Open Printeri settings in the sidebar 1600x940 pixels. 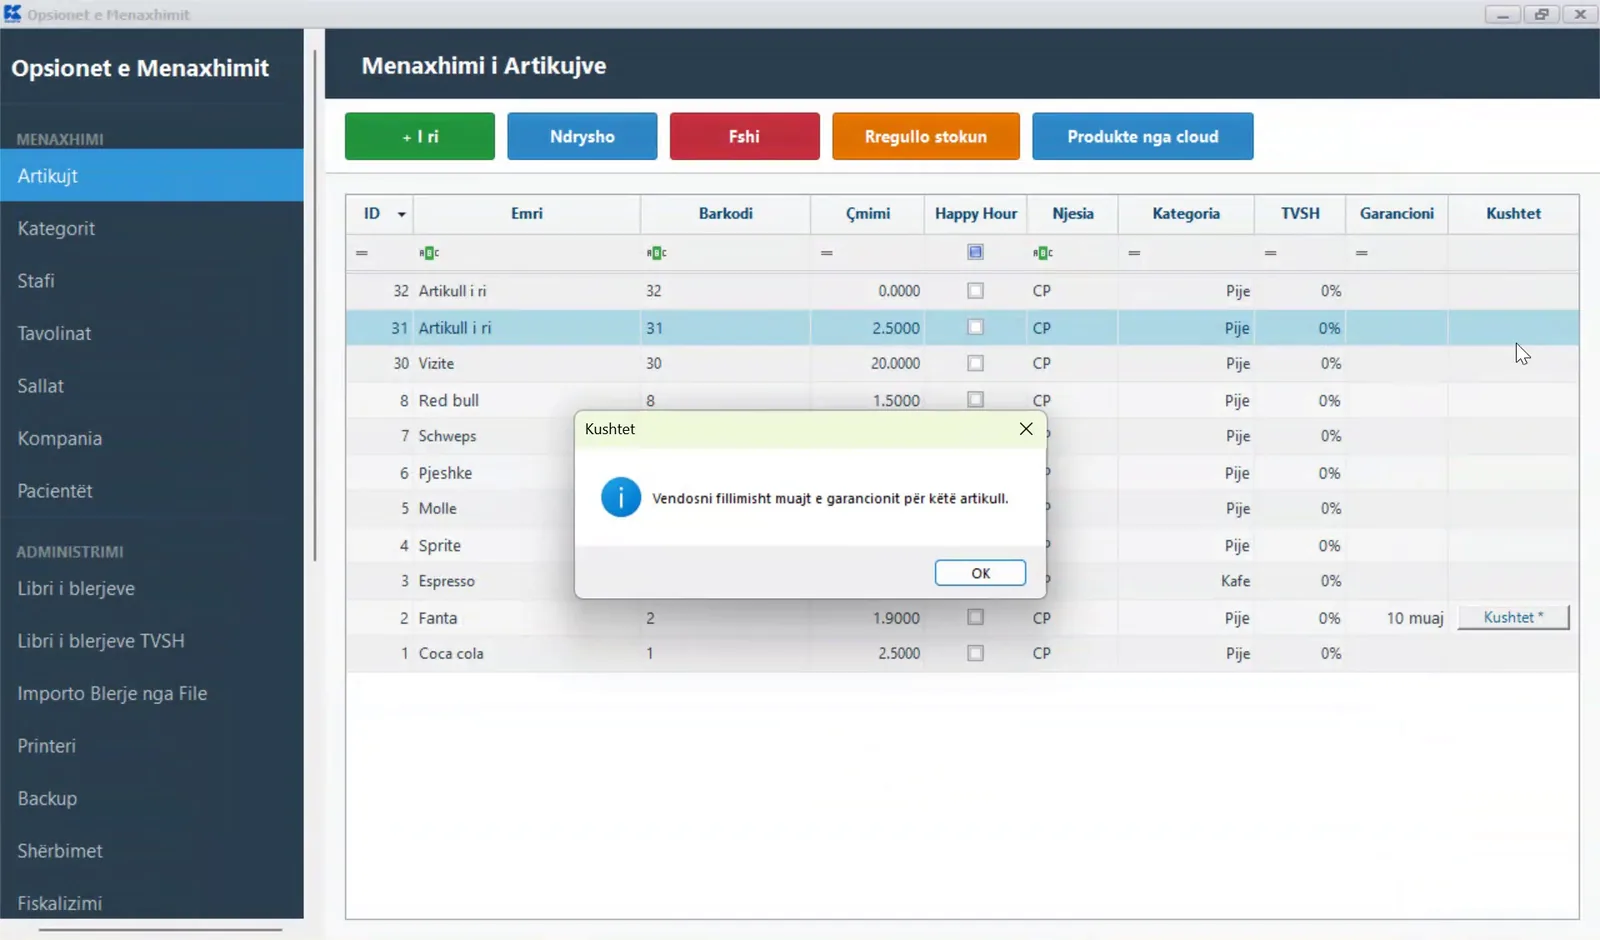[152, 746]
